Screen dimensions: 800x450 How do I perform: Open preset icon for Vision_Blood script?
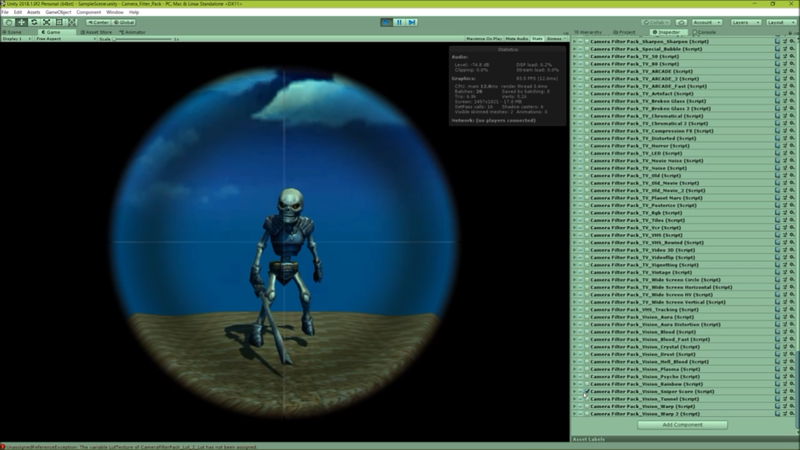coord(785,332)
